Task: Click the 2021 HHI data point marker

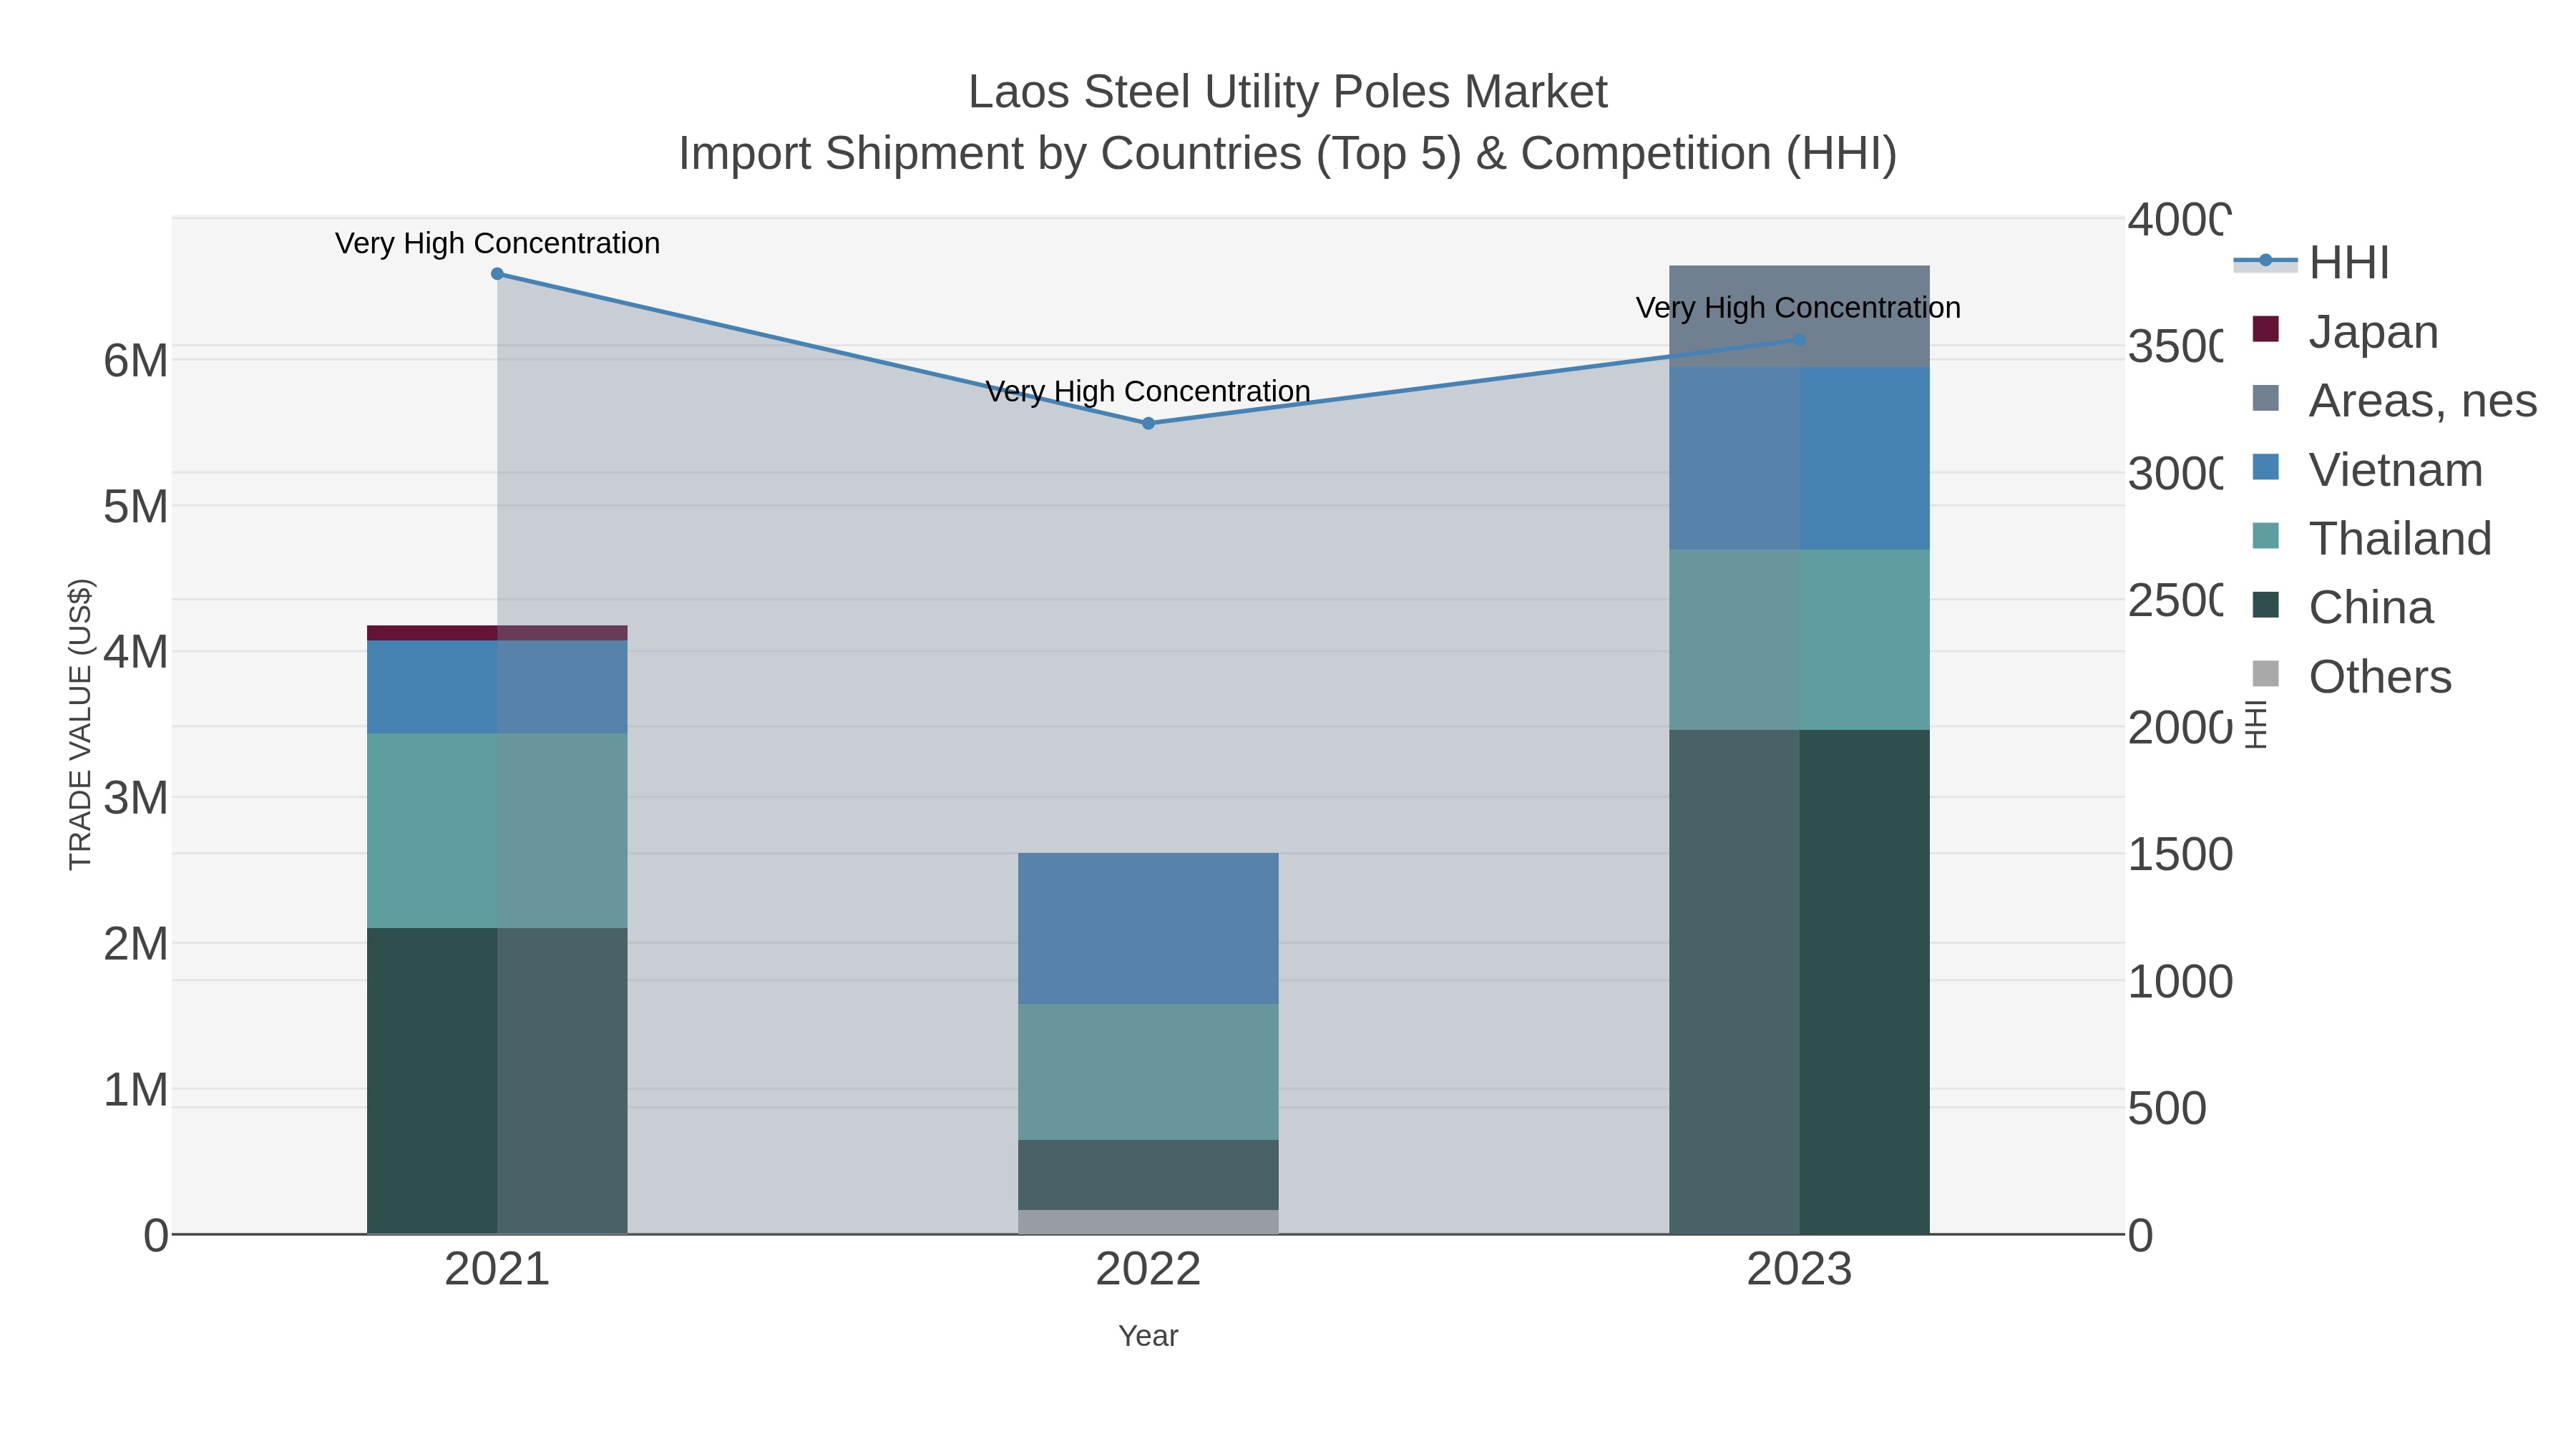Action: point(497,274)
